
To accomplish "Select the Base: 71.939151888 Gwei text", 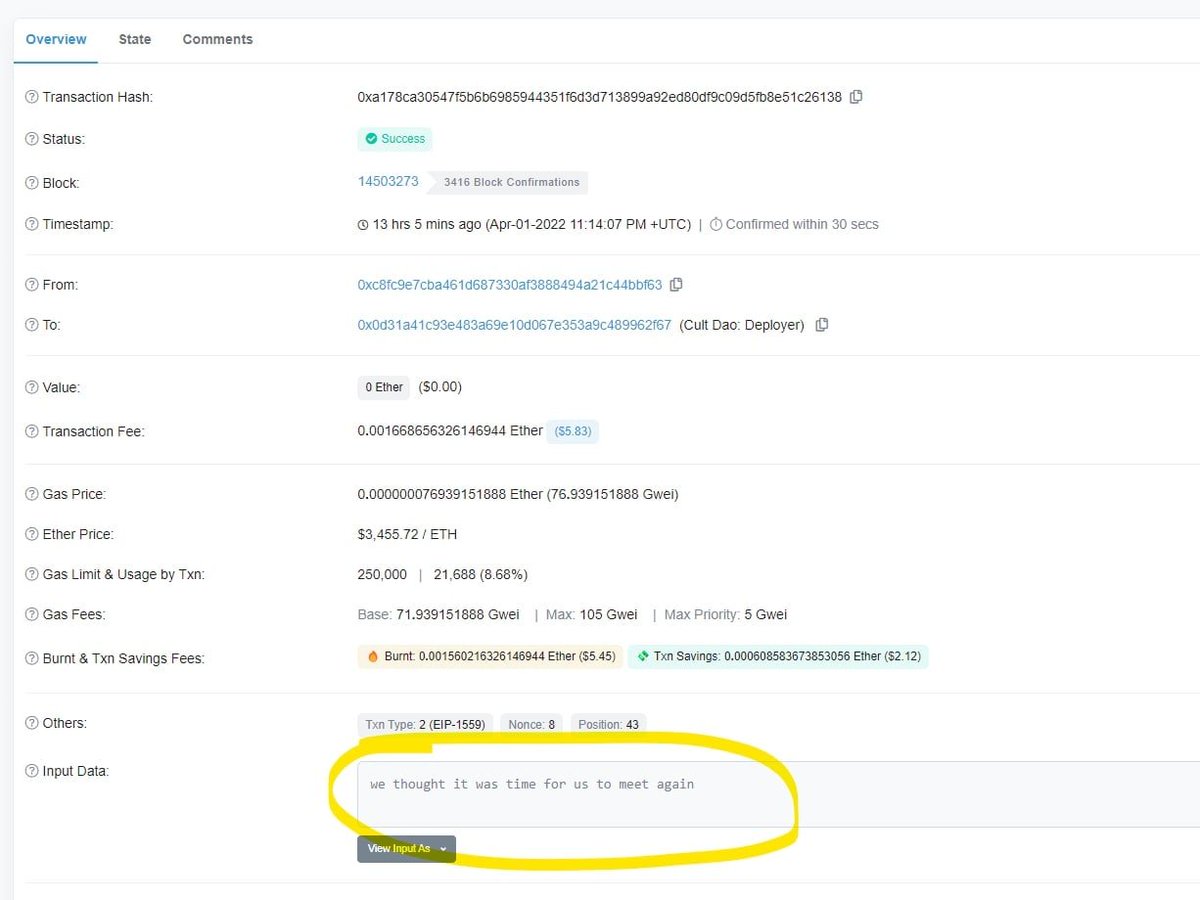I will coord(438,614).
